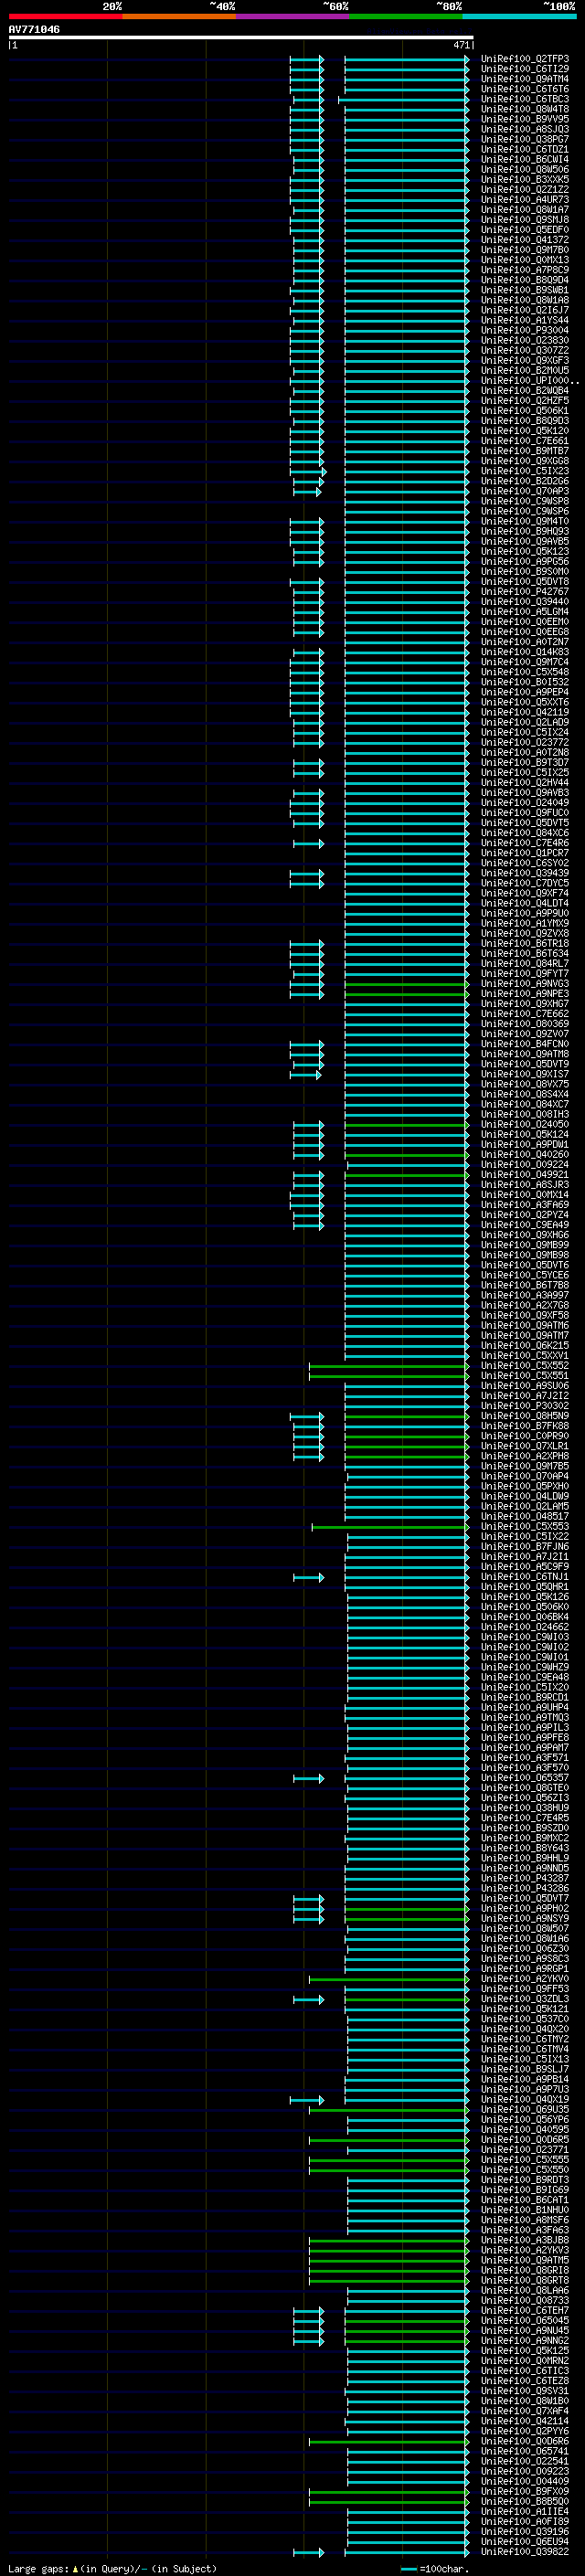This screenshot has height=2576, width=585.
Task: Select label UniRef100_P93004
Action: coord(524,330)
